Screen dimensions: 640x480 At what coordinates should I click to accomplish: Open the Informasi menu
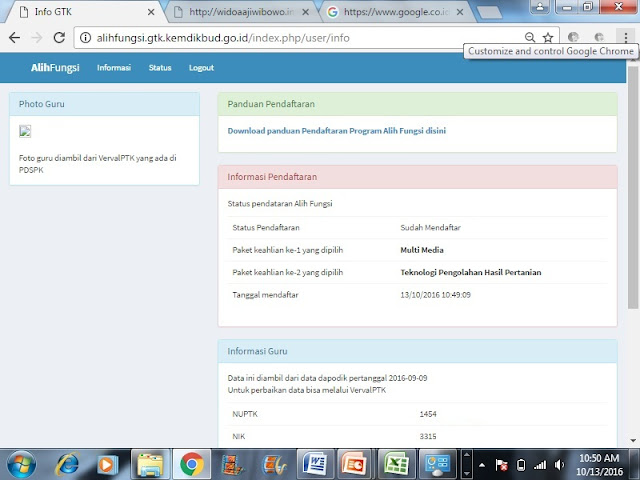114,68
